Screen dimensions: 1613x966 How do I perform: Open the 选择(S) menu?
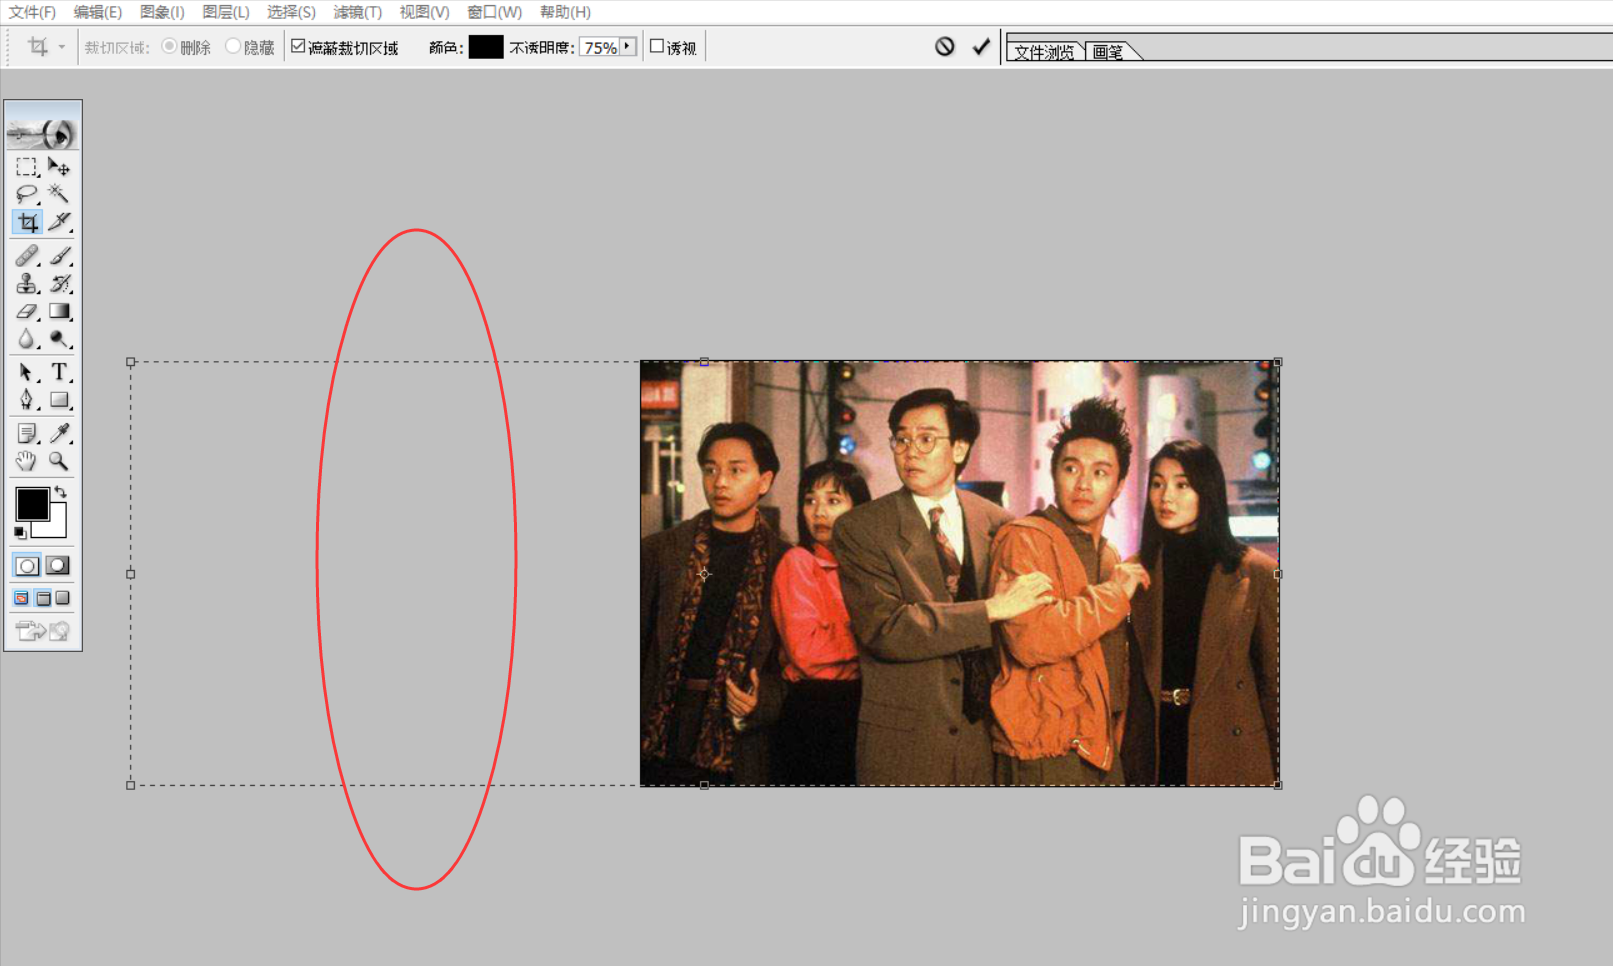tap(291, 12)
